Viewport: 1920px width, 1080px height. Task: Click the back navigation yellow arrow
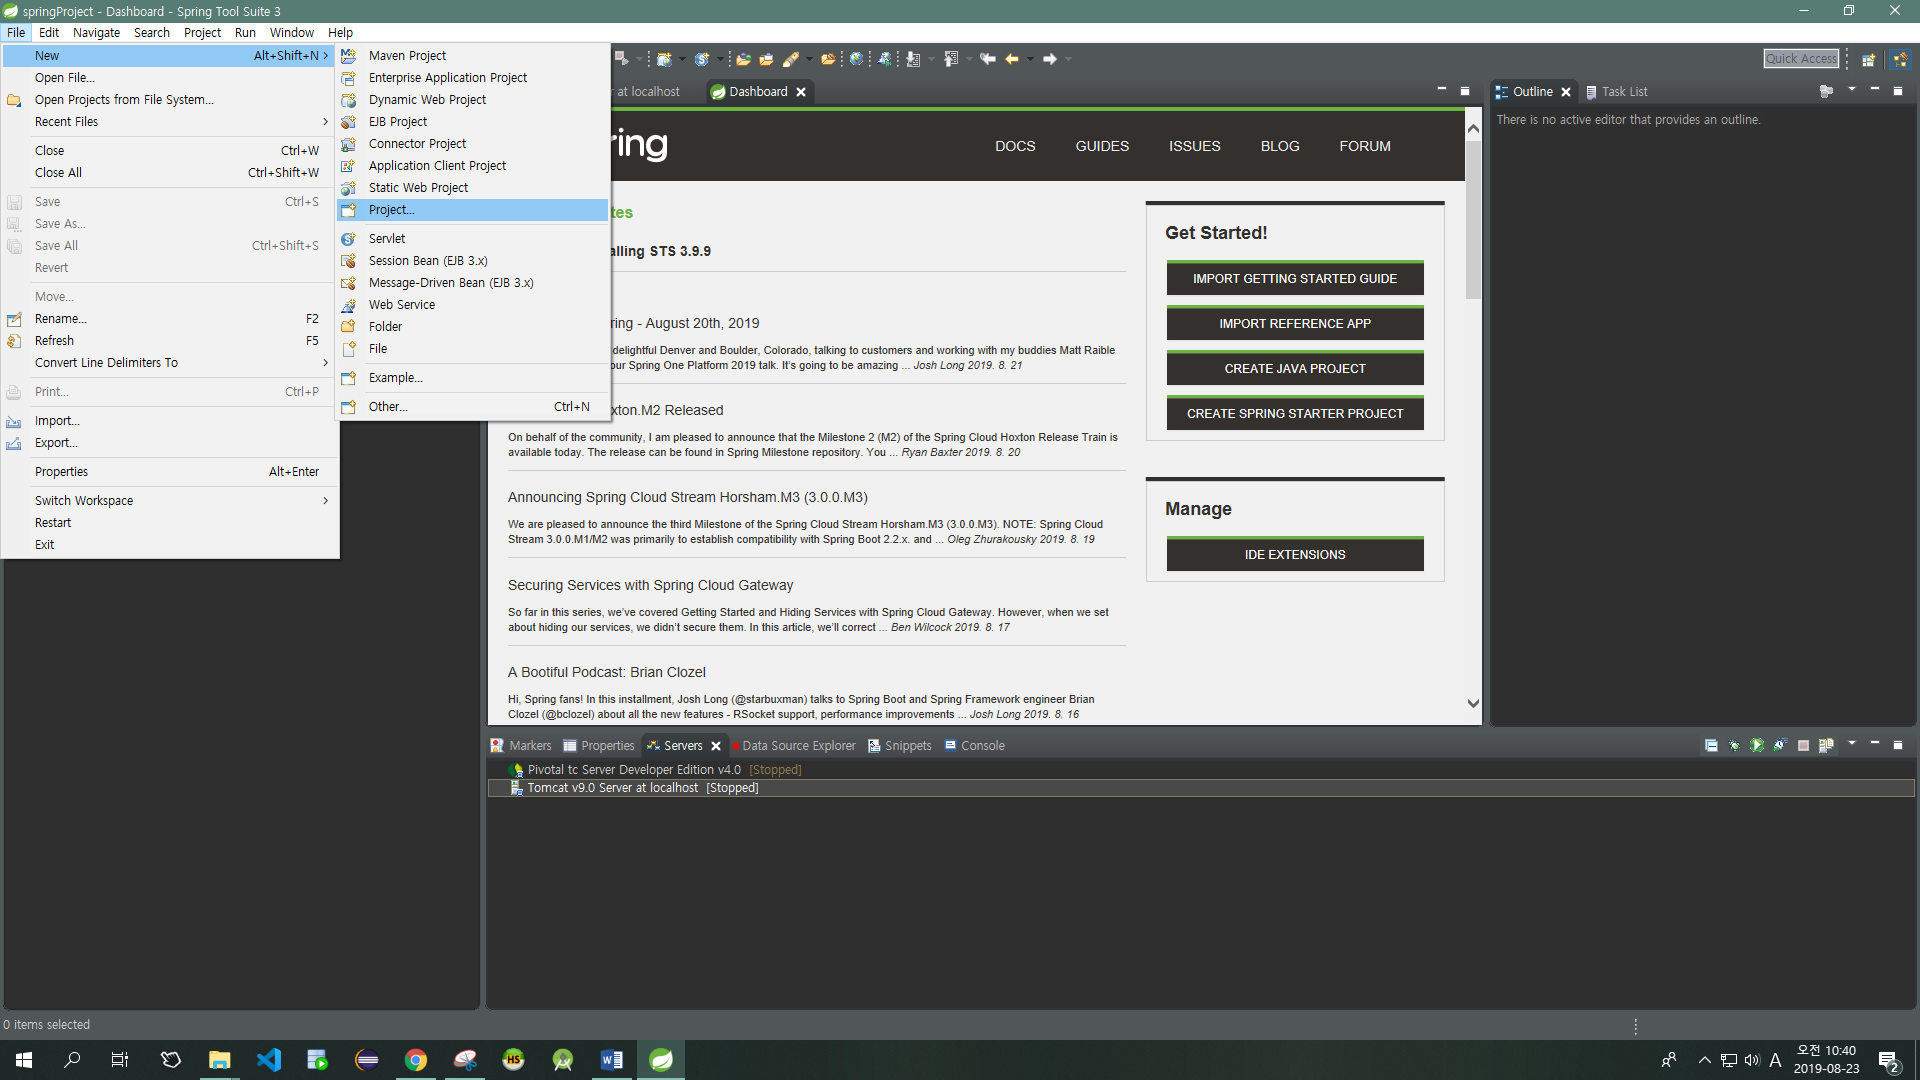tap(1012, 59)
